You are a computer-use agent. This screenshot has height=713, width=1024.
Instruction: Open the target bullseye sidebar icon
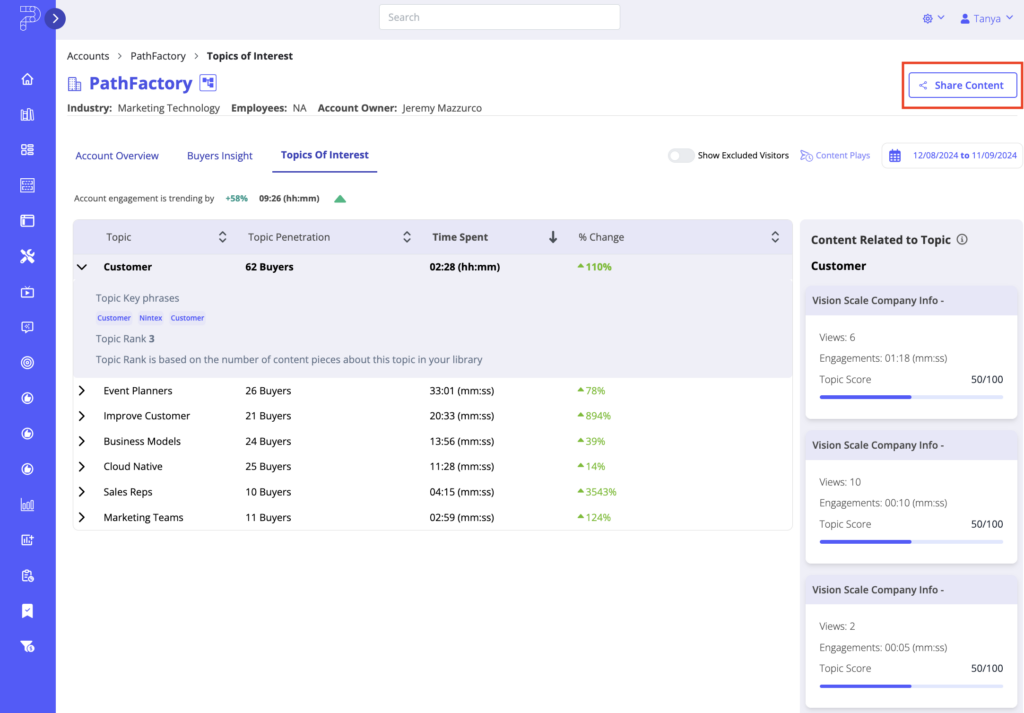pyautogui.click(x=27, y=363)
